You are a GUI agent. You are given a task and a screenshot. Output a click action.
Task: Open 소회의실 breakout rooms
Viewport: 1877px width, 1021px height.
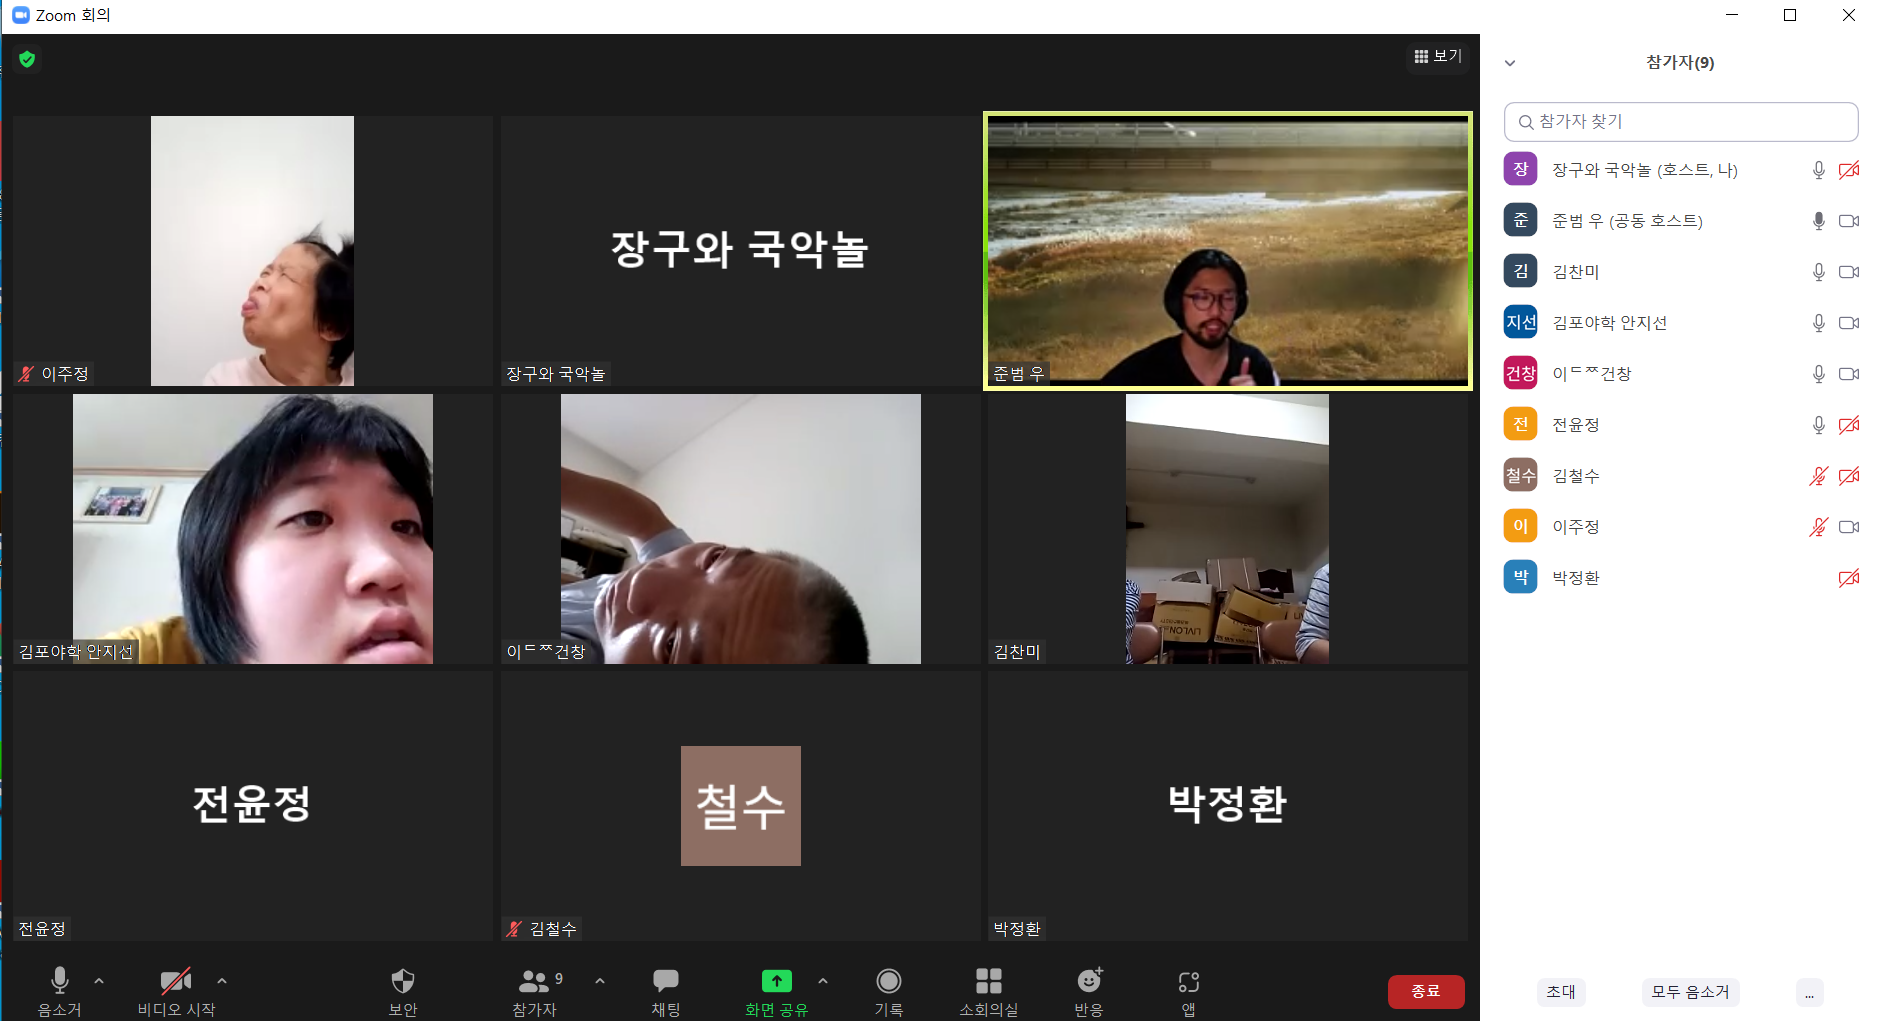click(x=989, y=992)
